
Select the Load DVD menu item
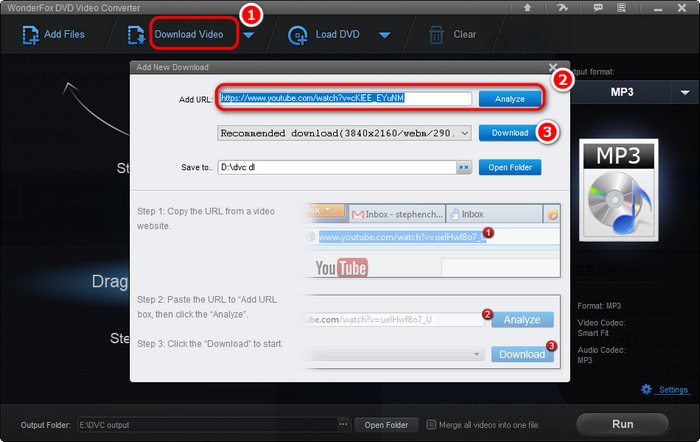coord(338,34)
